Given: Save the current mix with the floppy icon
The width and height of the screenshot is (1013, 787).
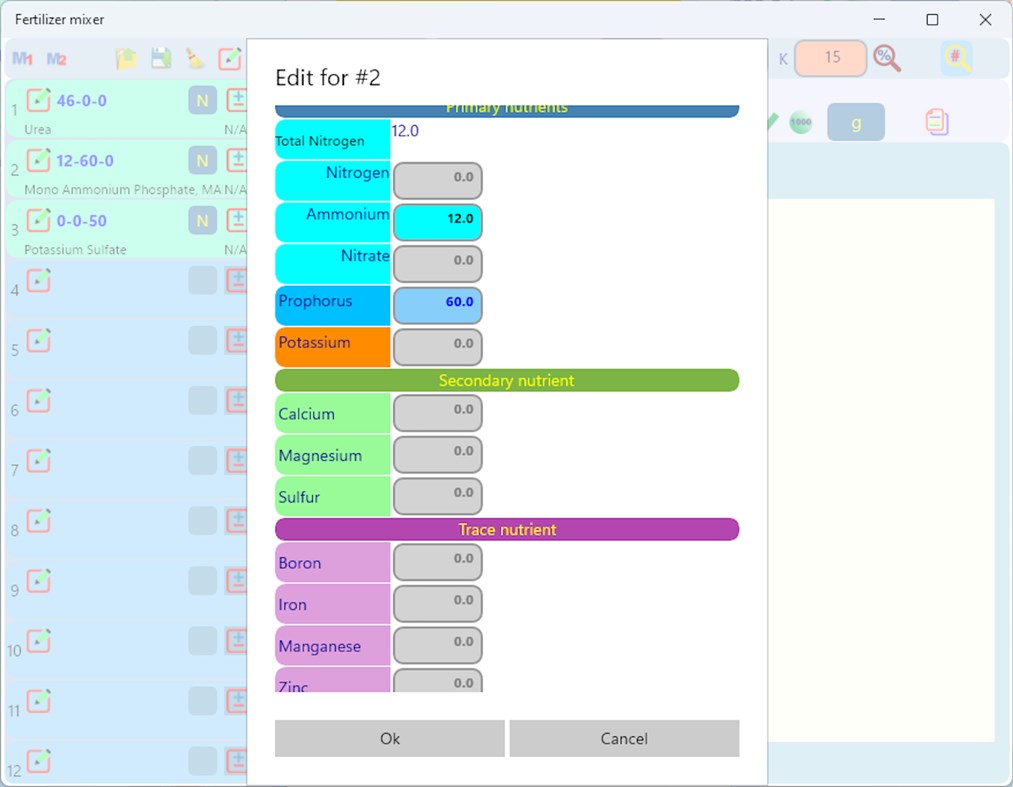Looking at the screenshot, I should click(x=160, y=58).
